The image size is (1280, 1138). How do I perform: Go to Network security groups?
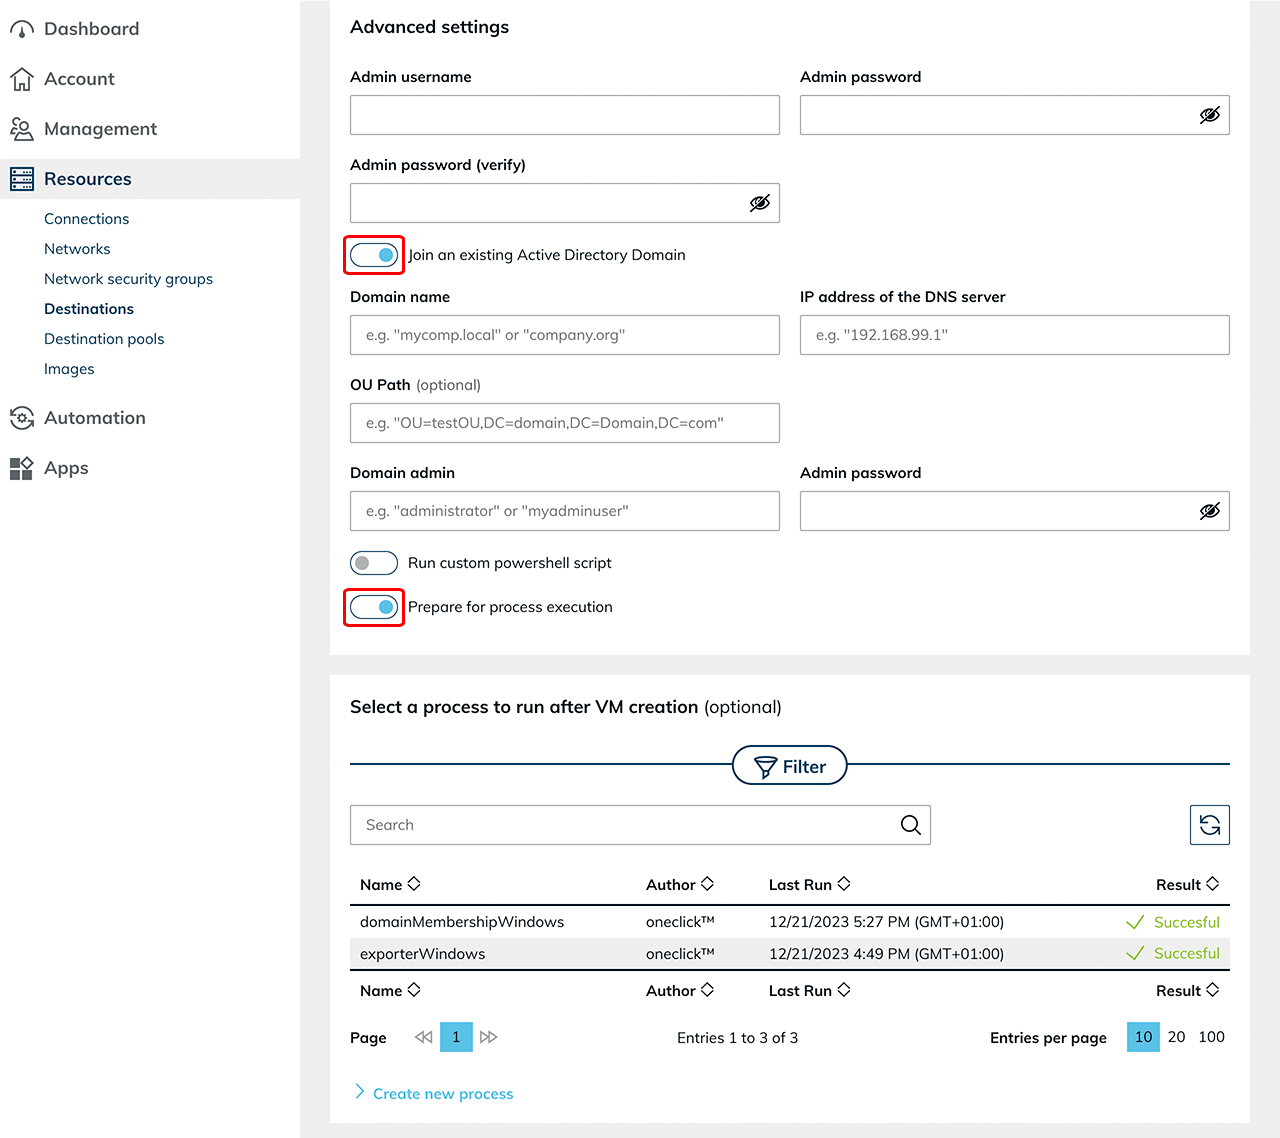(x=128, y=279)
